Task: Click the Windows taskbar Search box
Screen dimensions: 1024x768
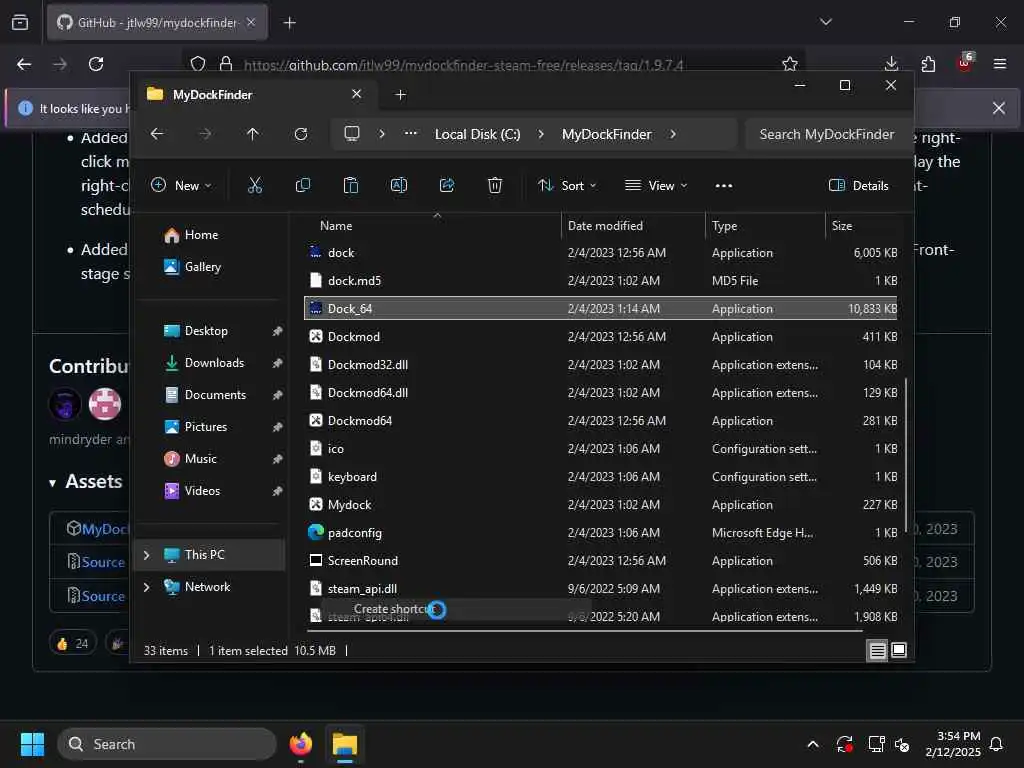Action: point(167,744)
